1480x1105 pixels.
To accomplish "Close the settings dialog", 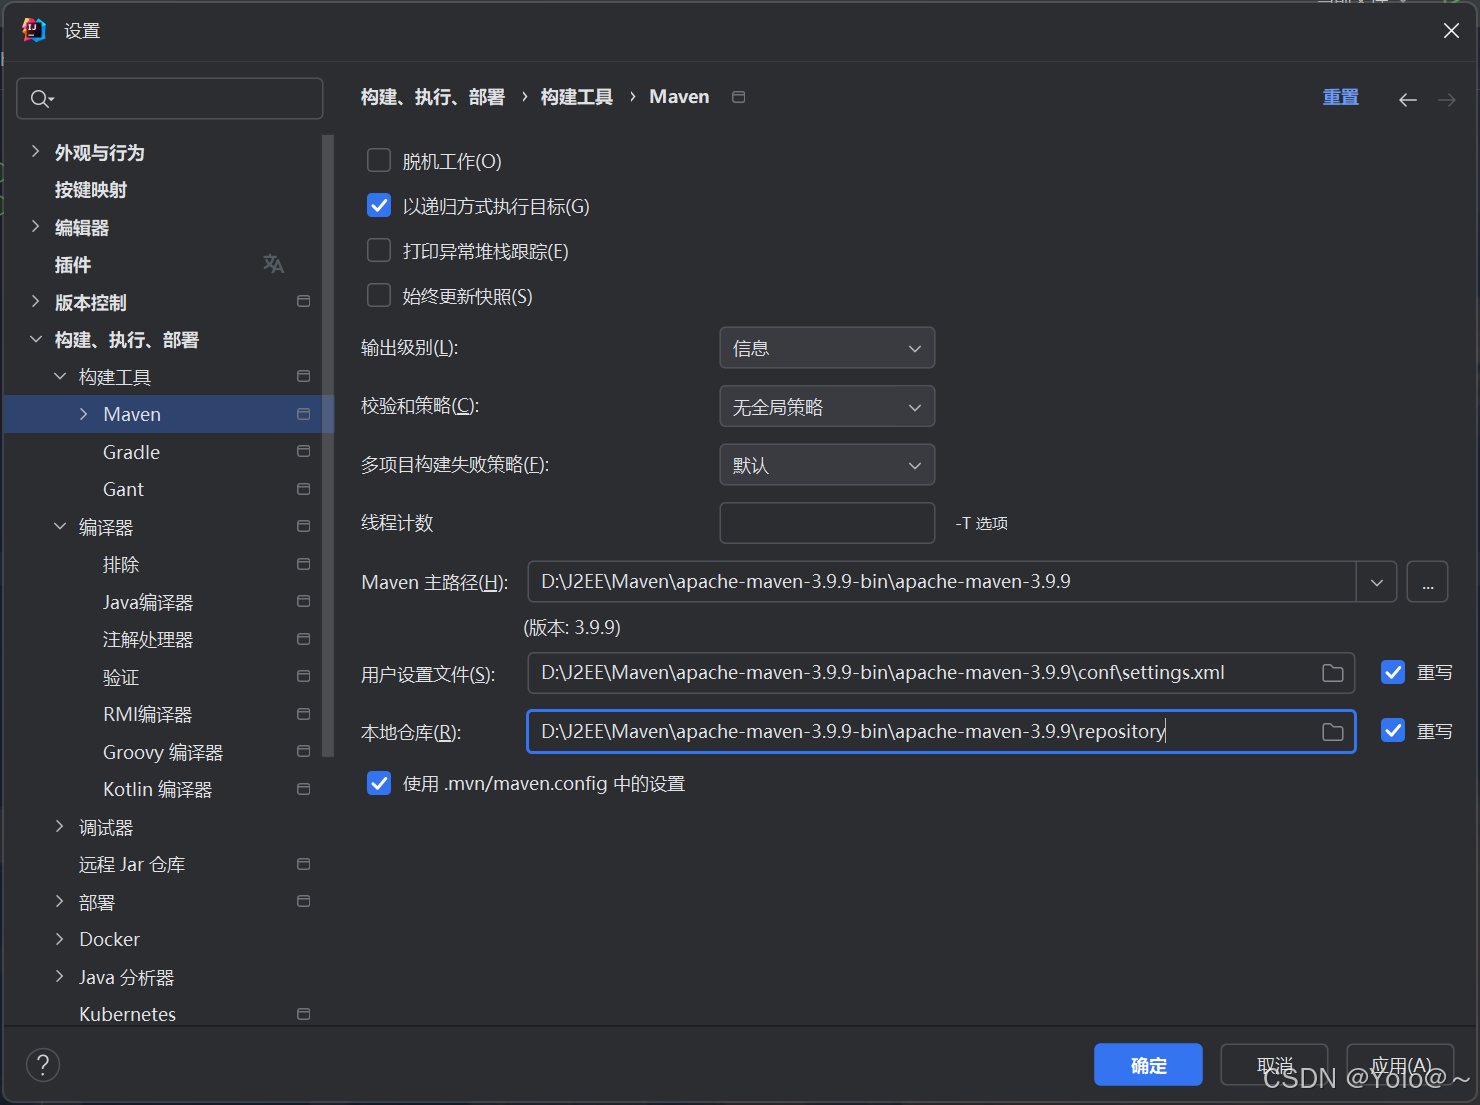I will pyautogui.click(x=1451, y=31).
